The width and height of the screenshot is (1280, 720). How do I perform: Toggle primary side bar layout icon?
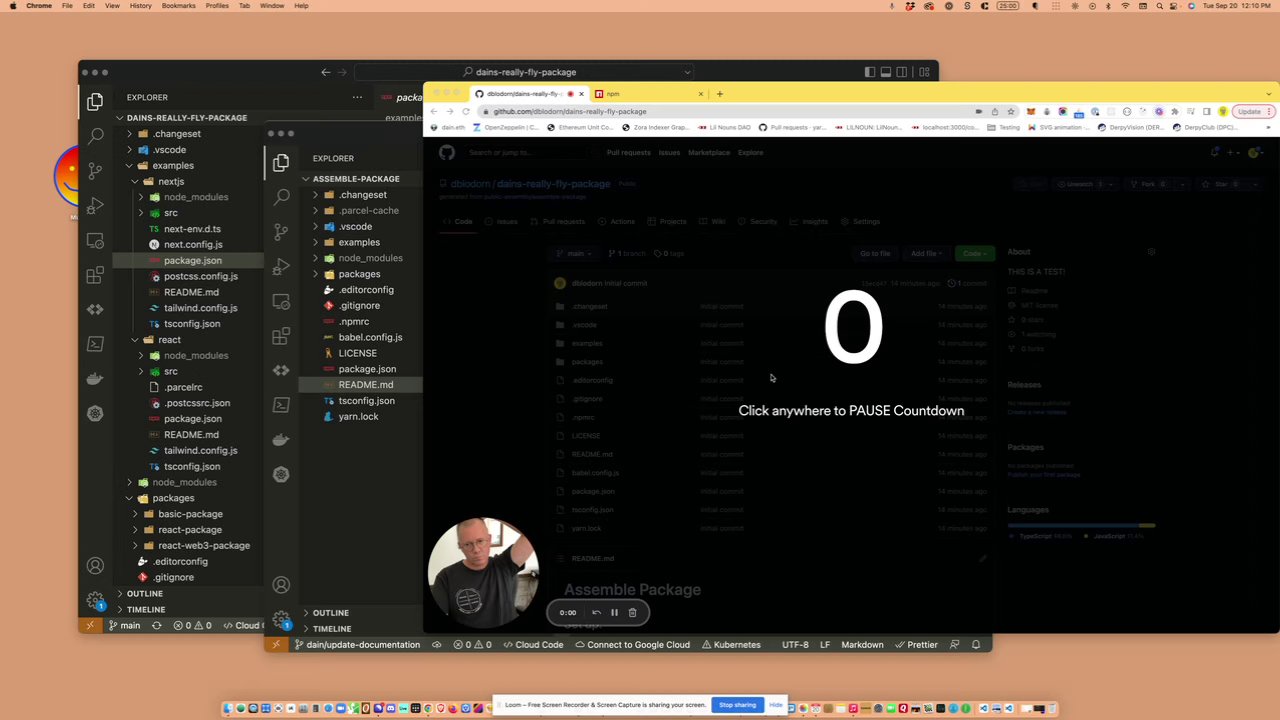tap(870, 72)
